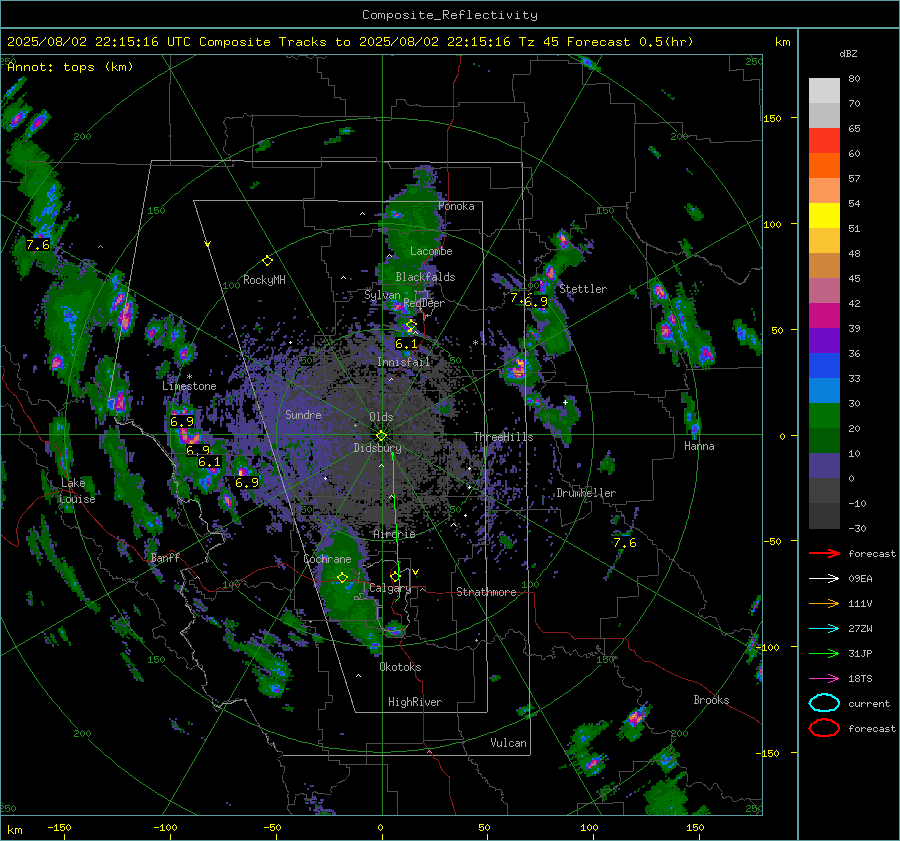Viewport: 900px width, 841px height.
Task: Pick the bright yellow swatch in dBZ scale
Action: (x=824, y=216)
